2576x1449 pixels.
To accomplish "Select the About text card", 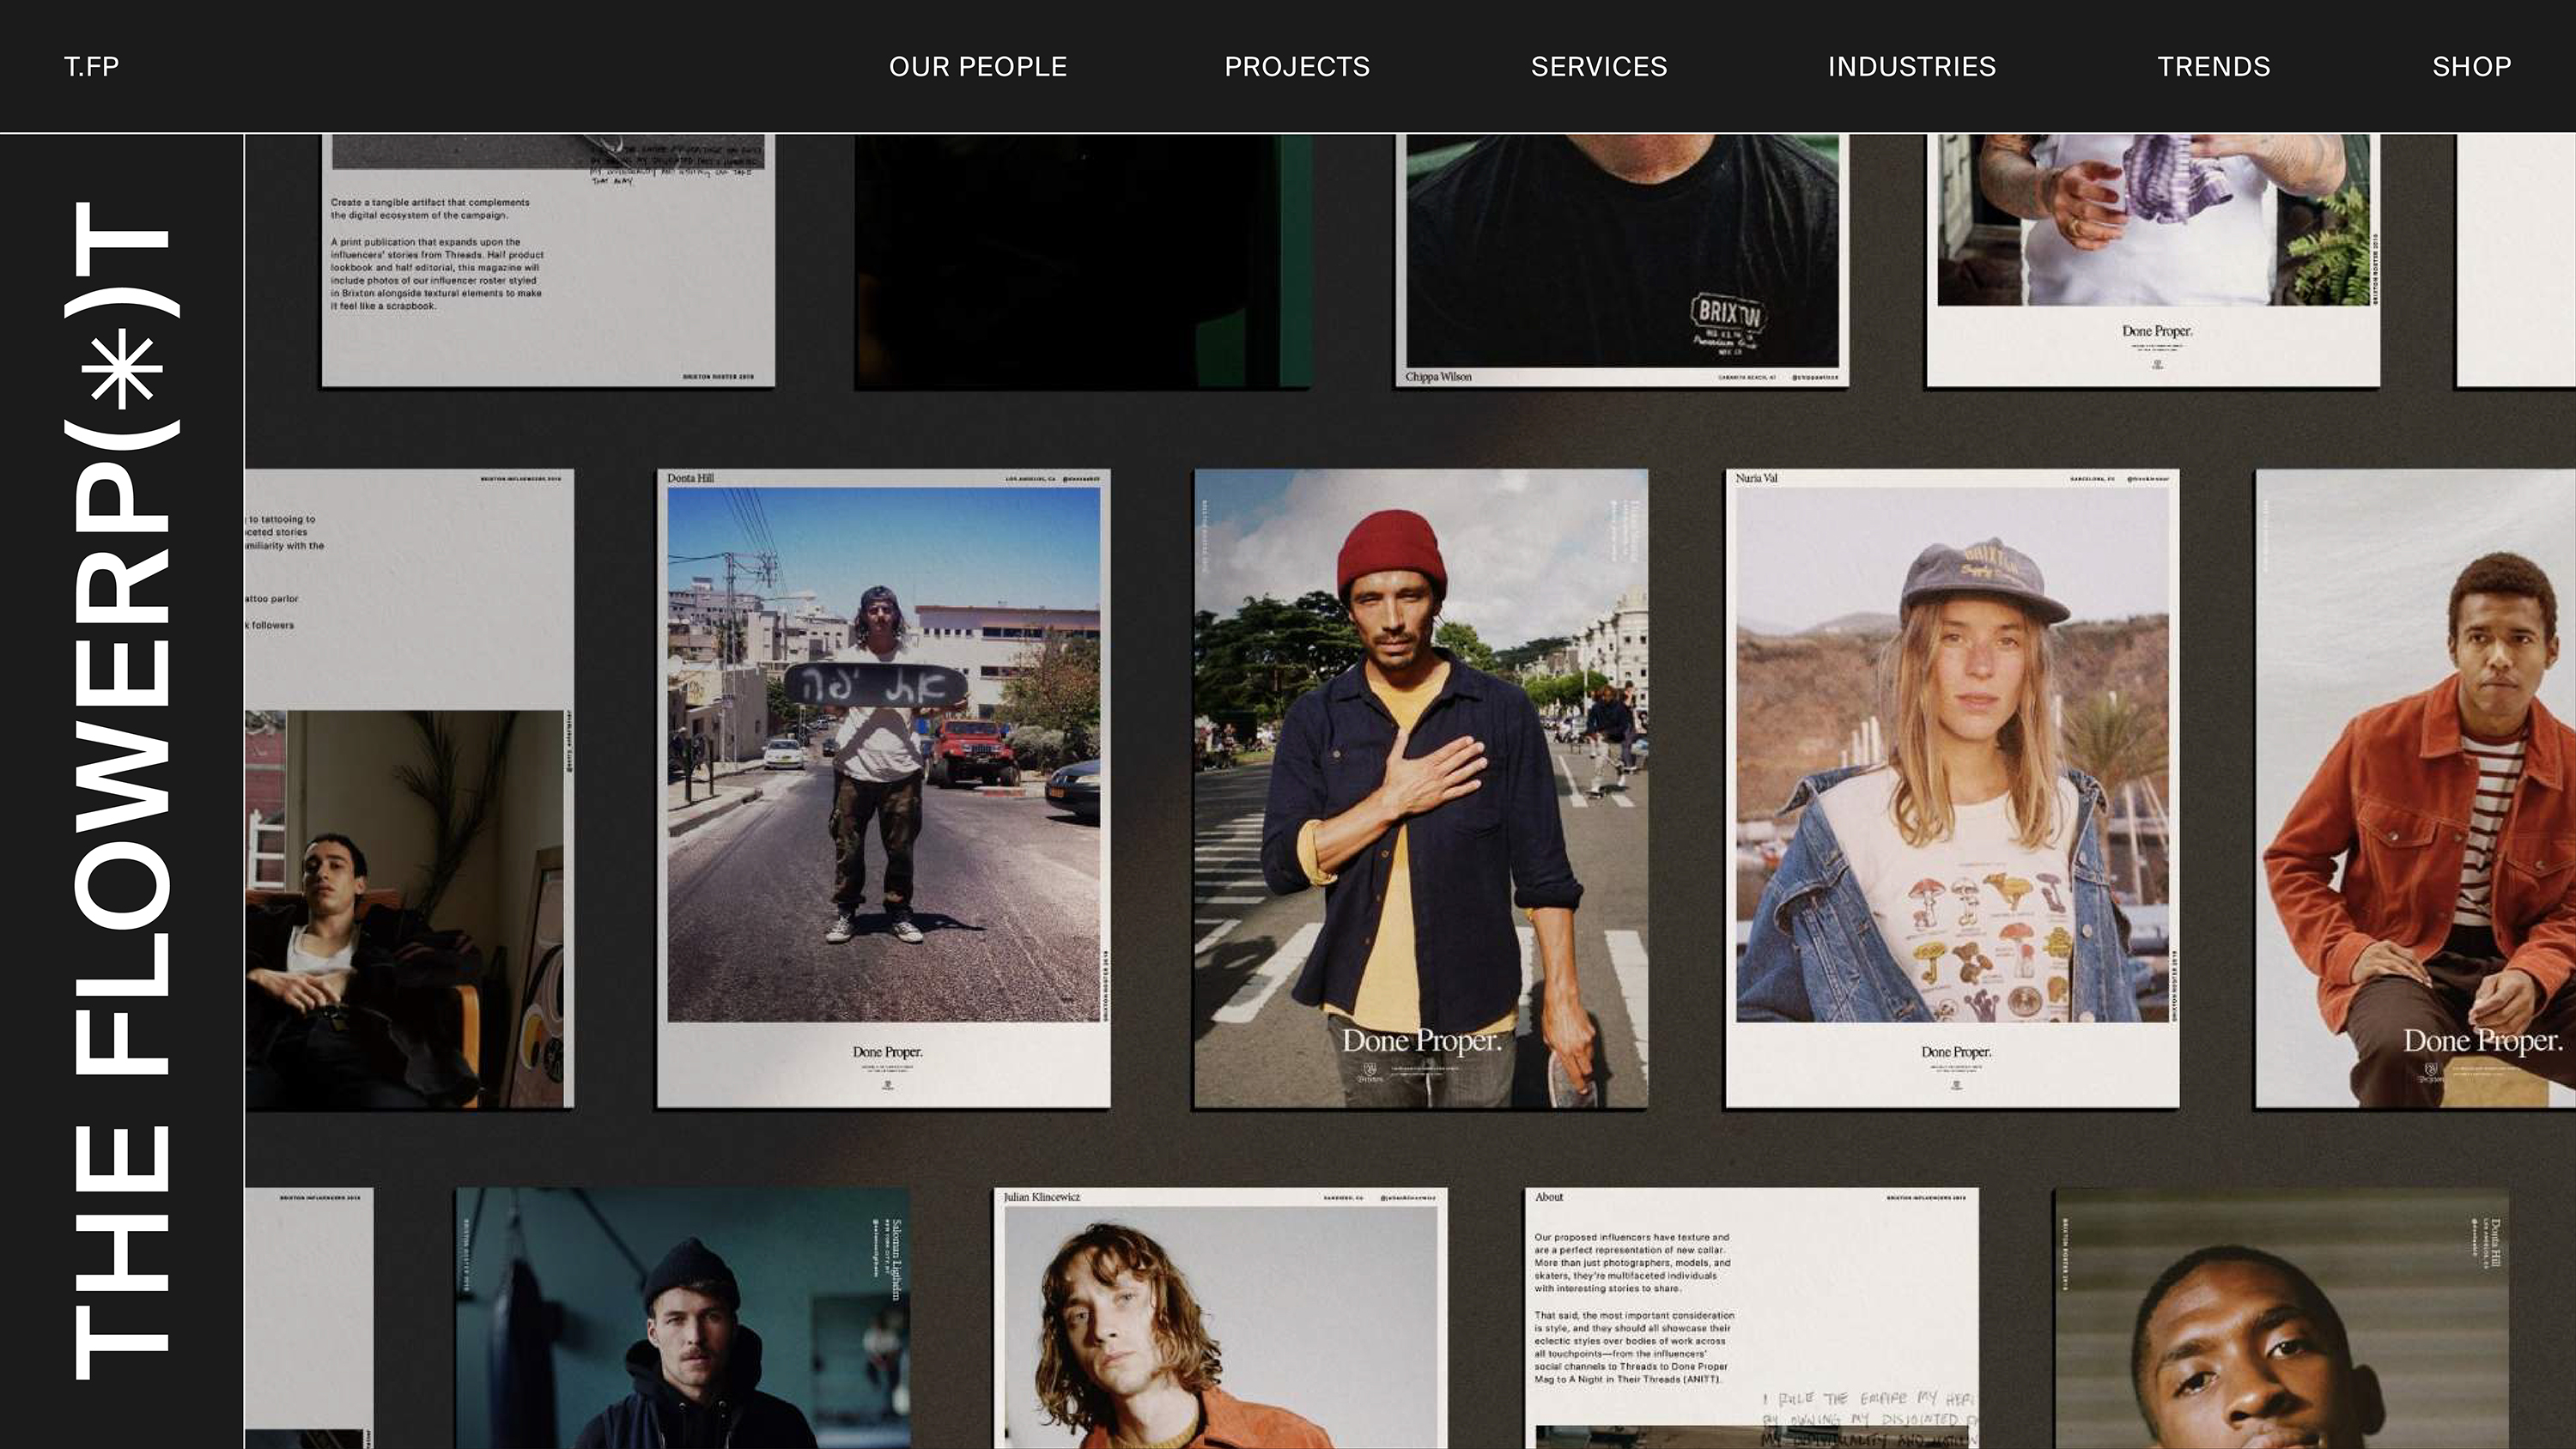I will (x=1751, y=1318).
